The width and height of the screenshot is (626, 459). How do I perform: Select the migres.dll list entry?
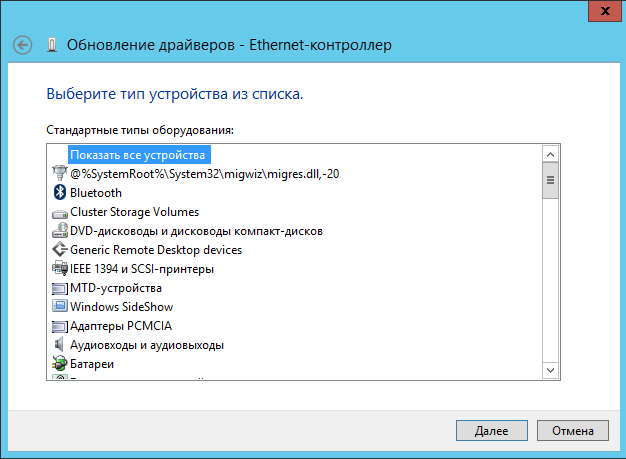pyautogui.click(x=204, y=174)
